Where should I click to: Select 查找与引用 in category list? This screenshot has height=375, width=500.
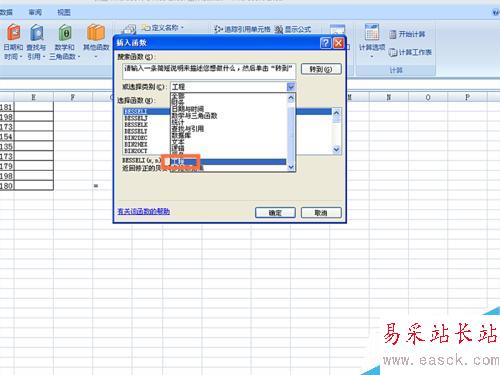pyautogui.click(x=188, y=129)
